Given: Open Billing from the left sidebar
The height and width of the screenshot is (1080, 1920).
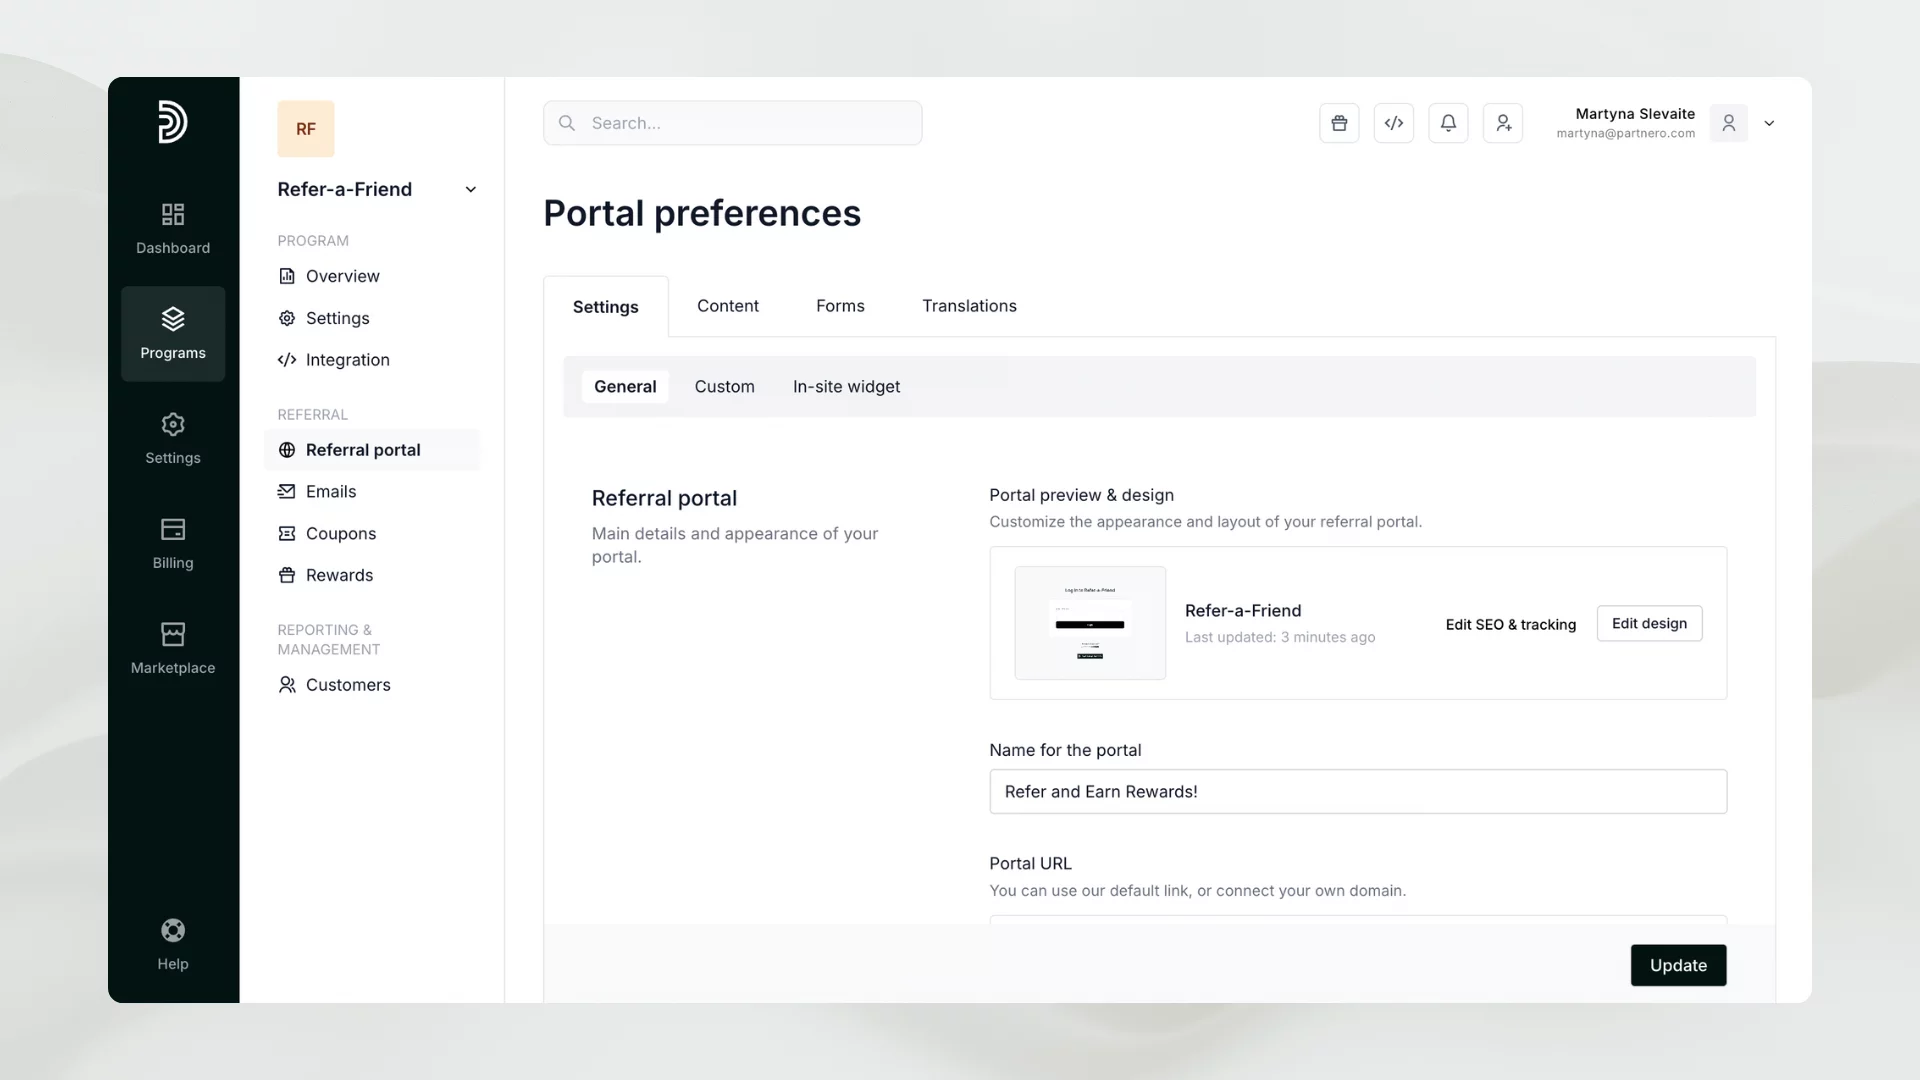Looking at the screenshot, I should pos(172,543).
